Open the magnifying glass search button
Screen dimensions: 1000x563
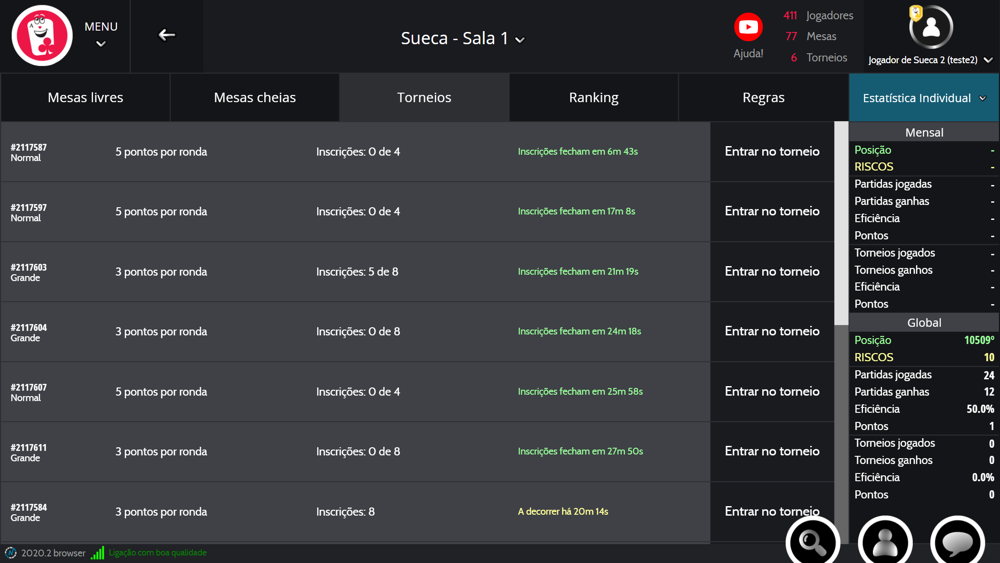coord(813,541)
